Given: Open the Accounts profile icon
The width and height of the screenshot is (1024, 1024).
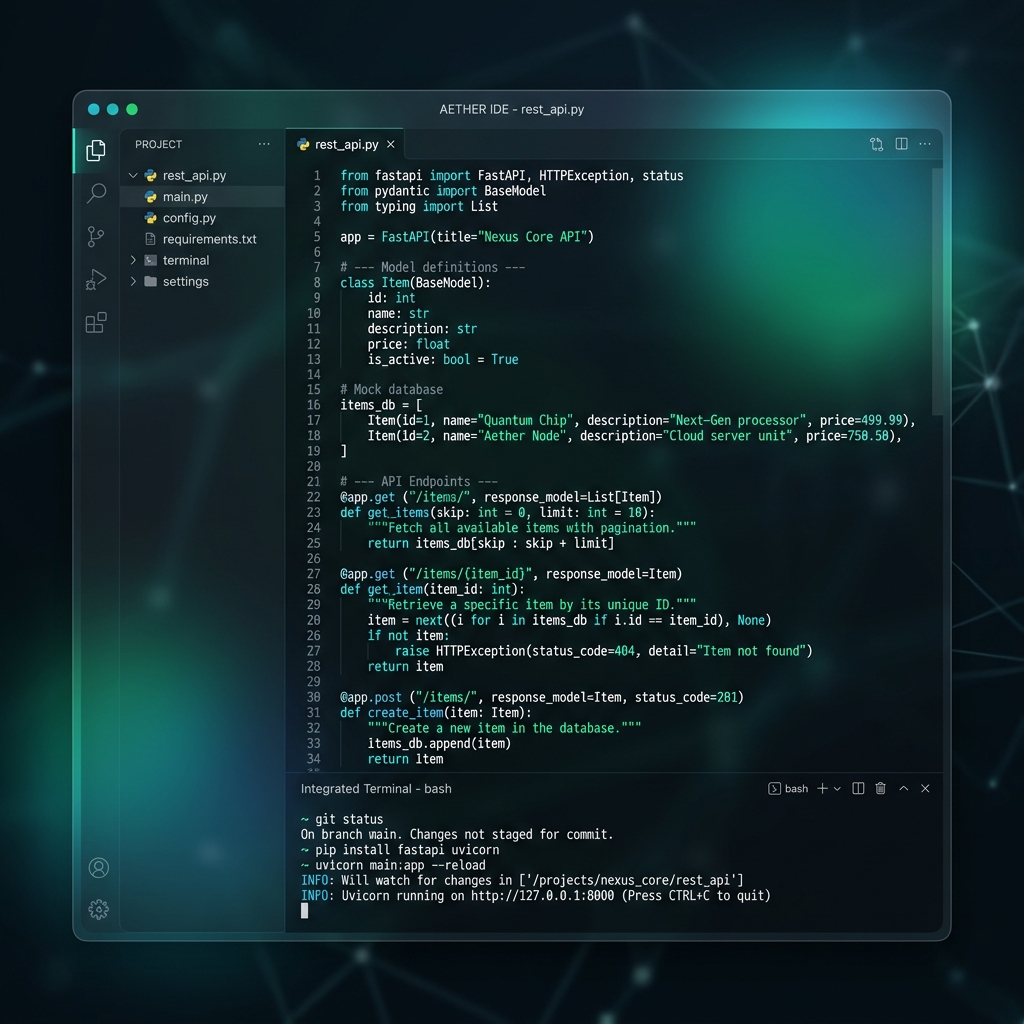Looking at the screenshot, I should pos(99,867).
